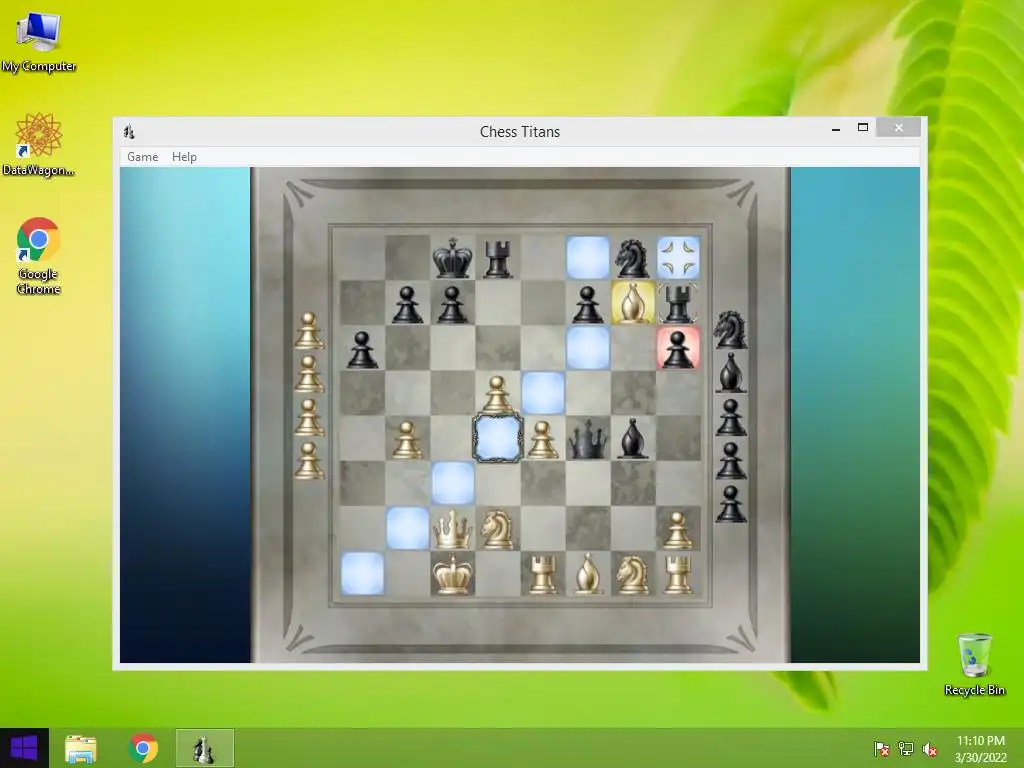Screen dimensions: 1024x768
Task: Click the white queen above the white king
Action: (452, 529)
